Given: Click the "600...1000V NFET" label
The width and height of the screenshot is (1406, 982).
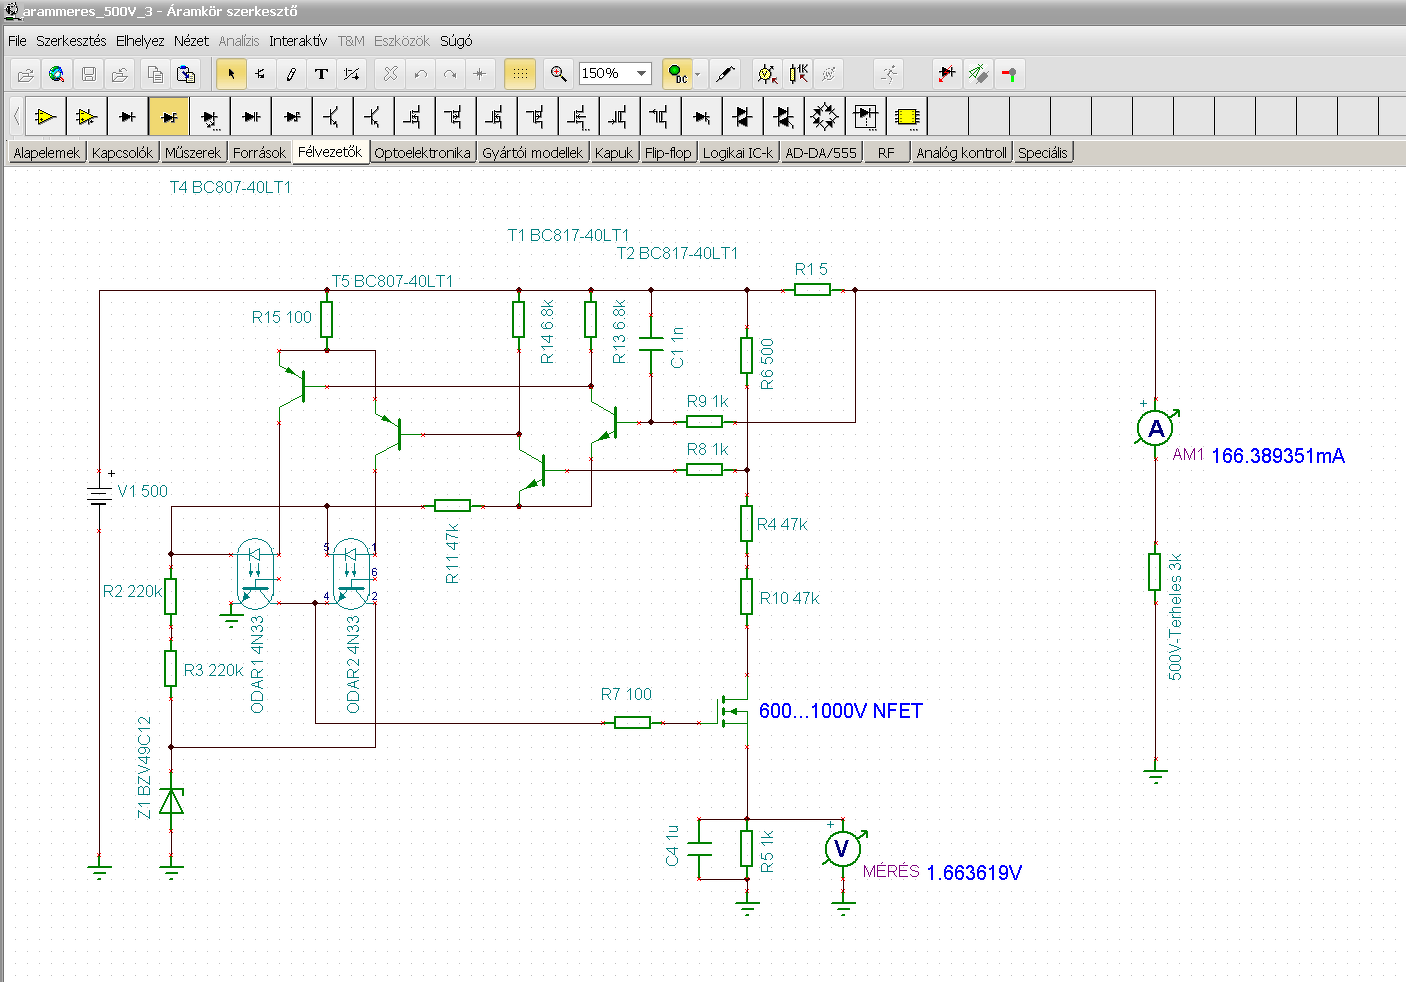Looking at the screenshot, I should (841, 711).
